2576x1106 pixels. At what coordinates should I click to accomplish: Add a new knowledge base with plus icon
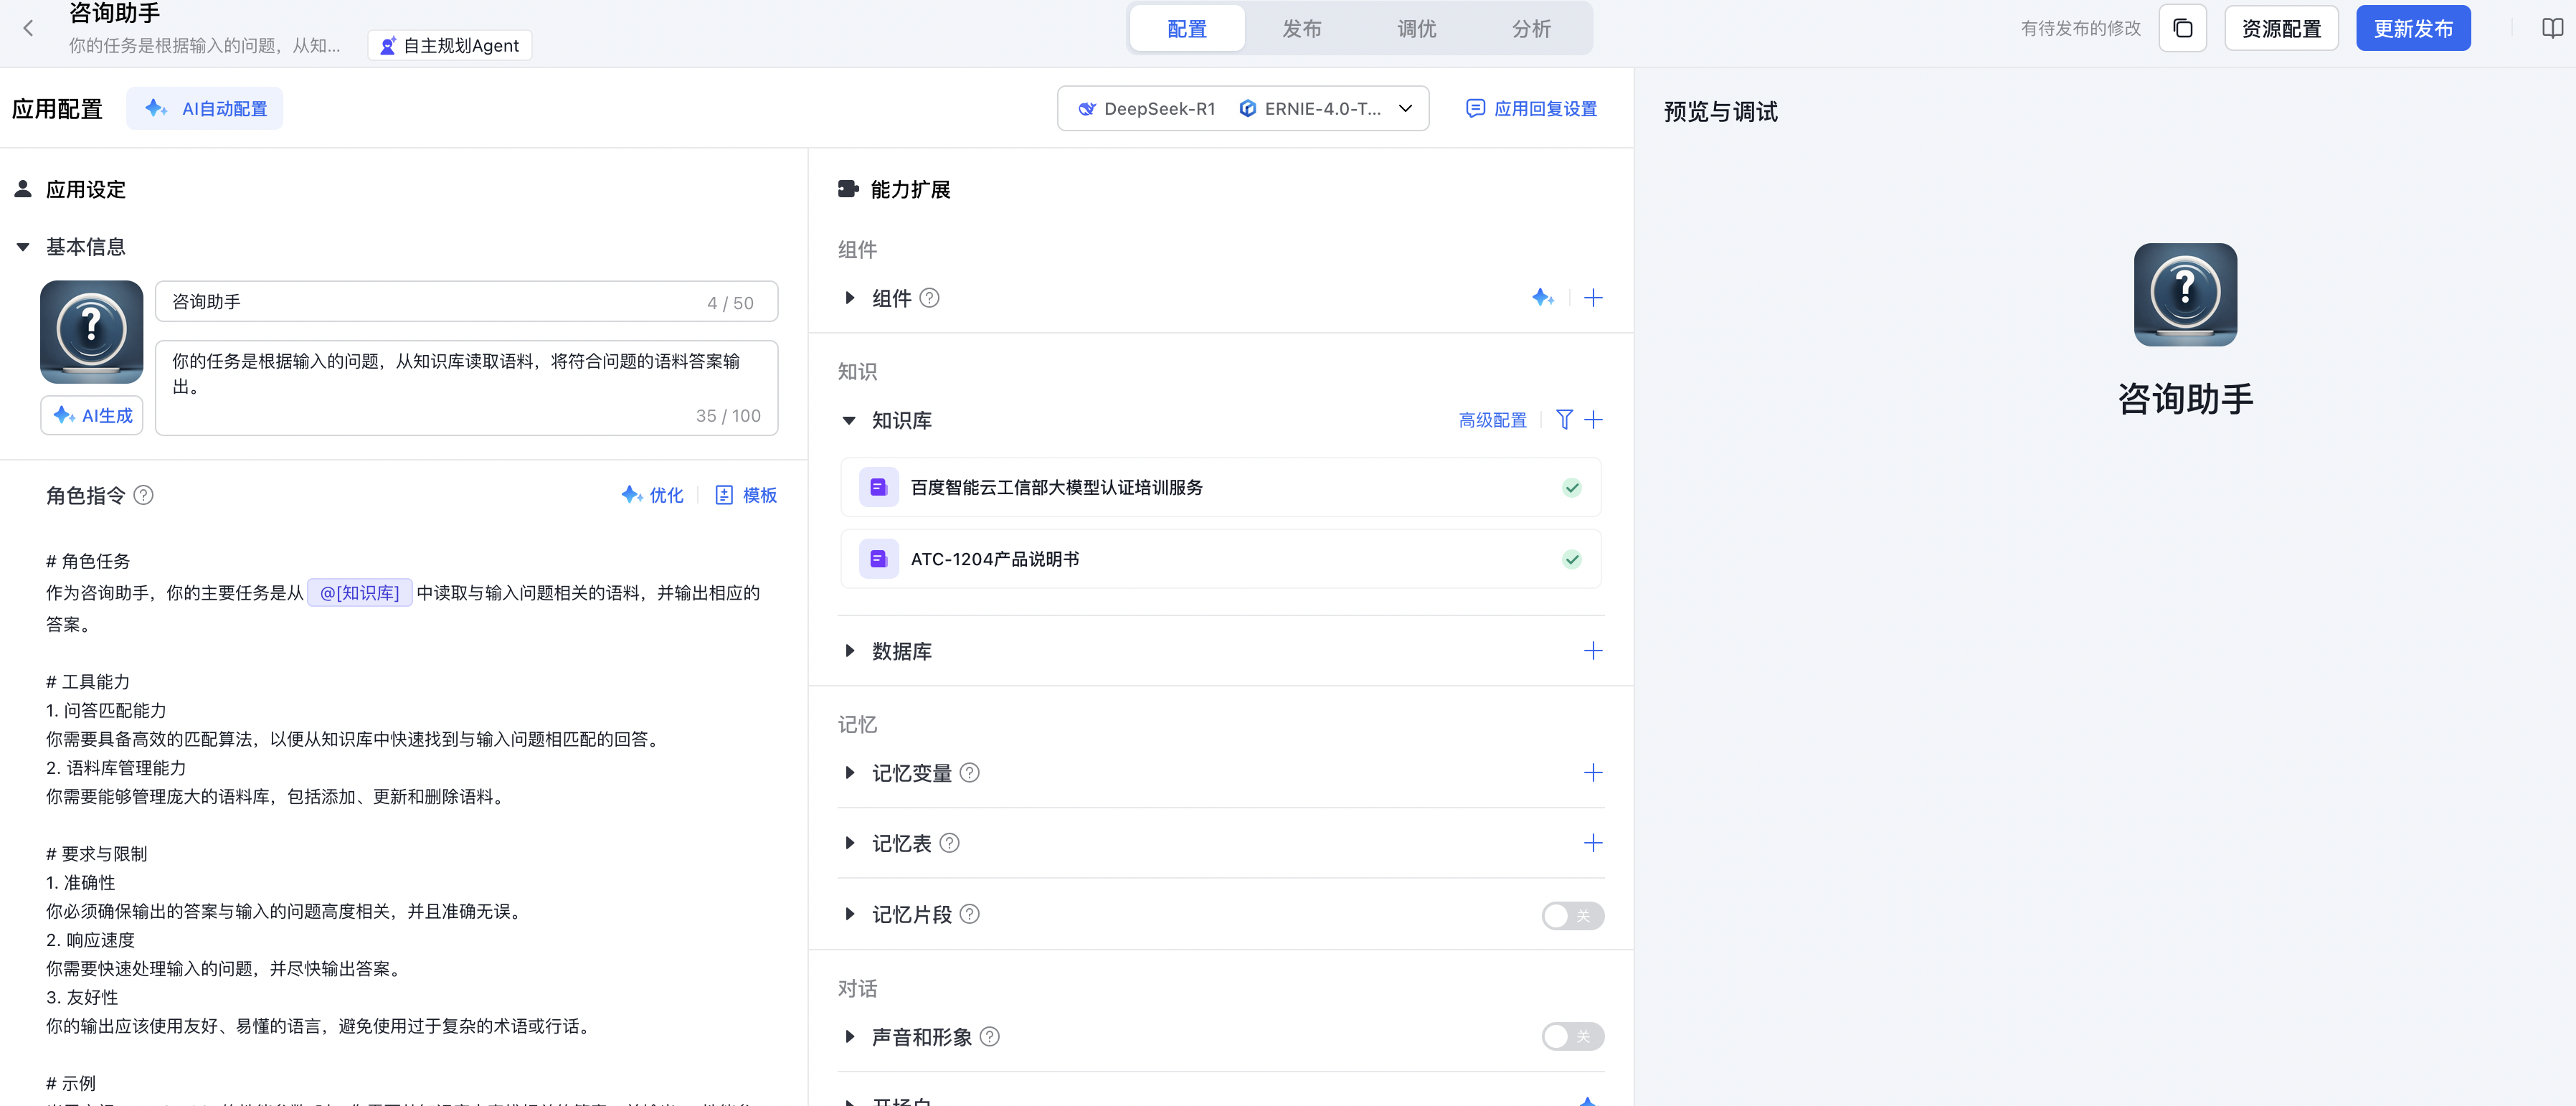pyautogui.click(x=1594, y=420)
